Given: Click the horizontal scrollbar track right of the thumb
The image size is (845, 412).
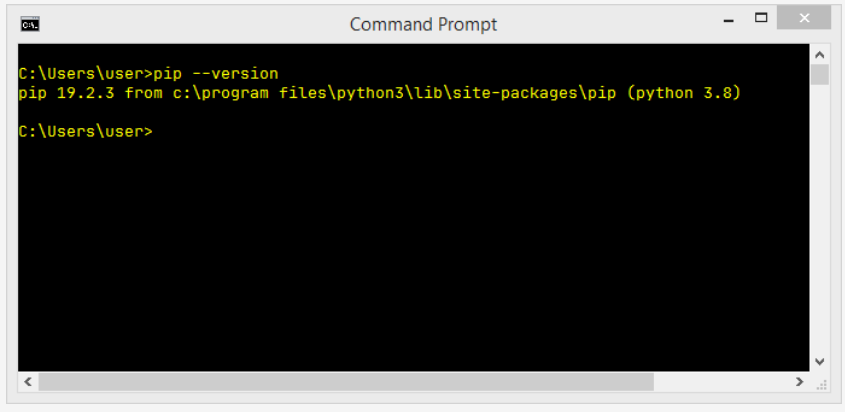Looking at the screenshot, I should 720,382.
